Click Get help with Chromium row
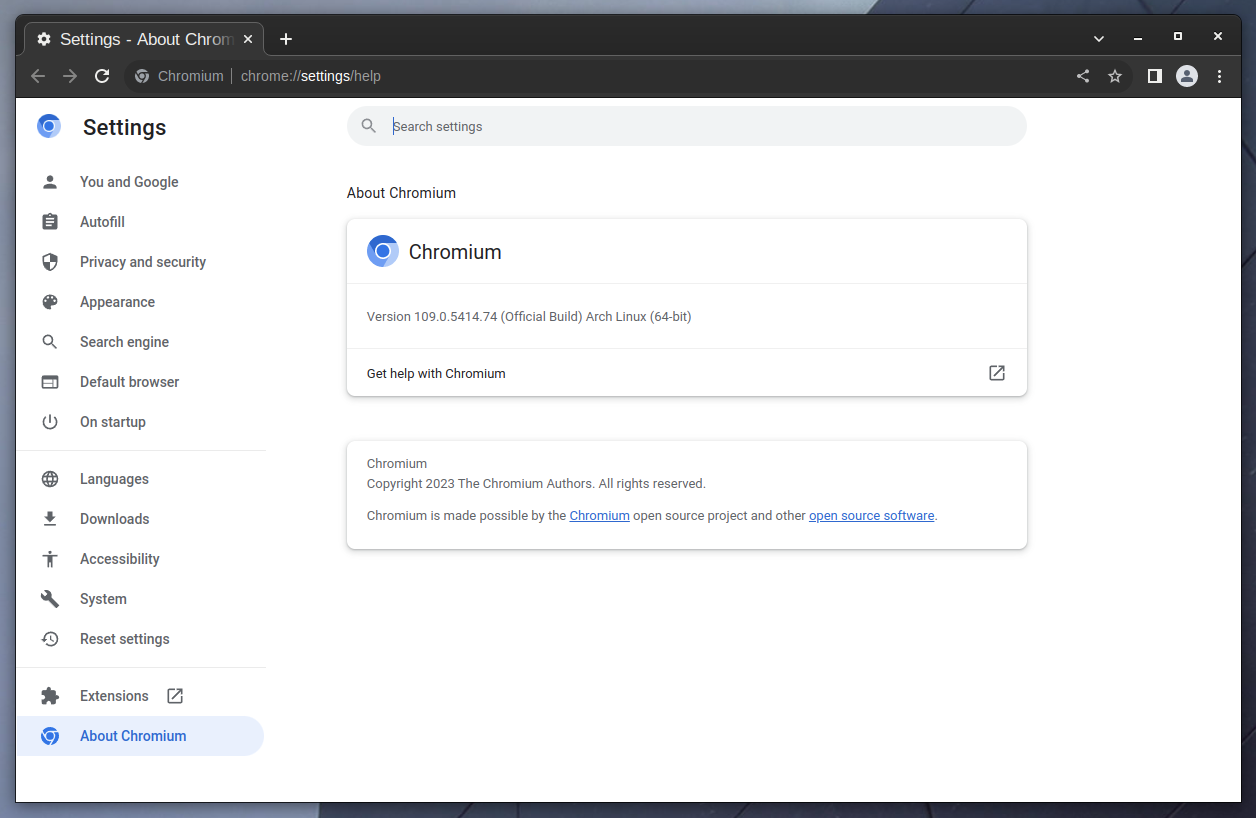Viewport: 1256px width, 818px height. [x=687, y=373]
